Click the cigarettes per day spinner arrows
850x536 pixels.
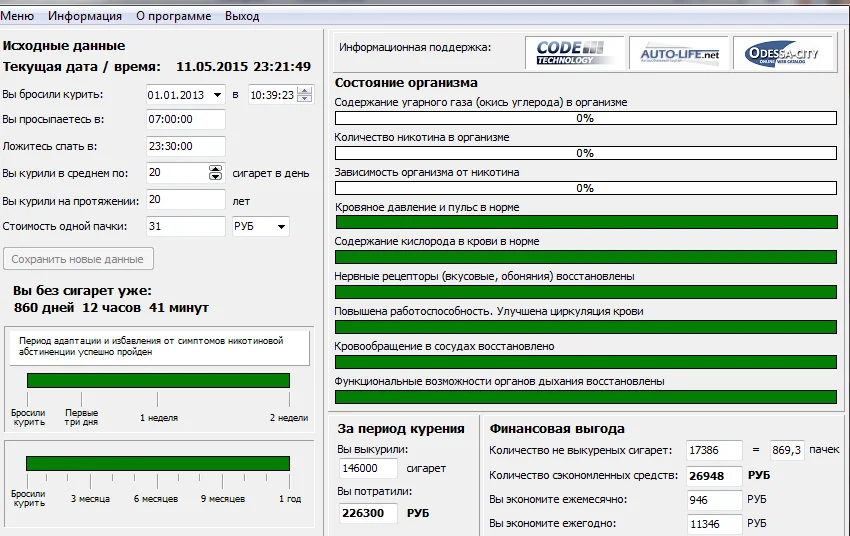[x=216, y=173]
